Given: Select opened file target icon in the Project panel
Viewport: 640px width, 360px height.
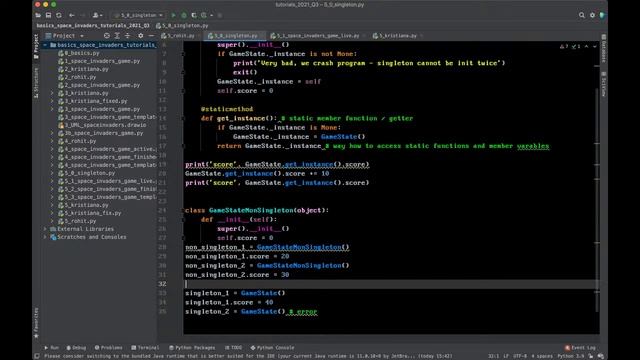Looking at the screenshot, I should click(107, 36).
